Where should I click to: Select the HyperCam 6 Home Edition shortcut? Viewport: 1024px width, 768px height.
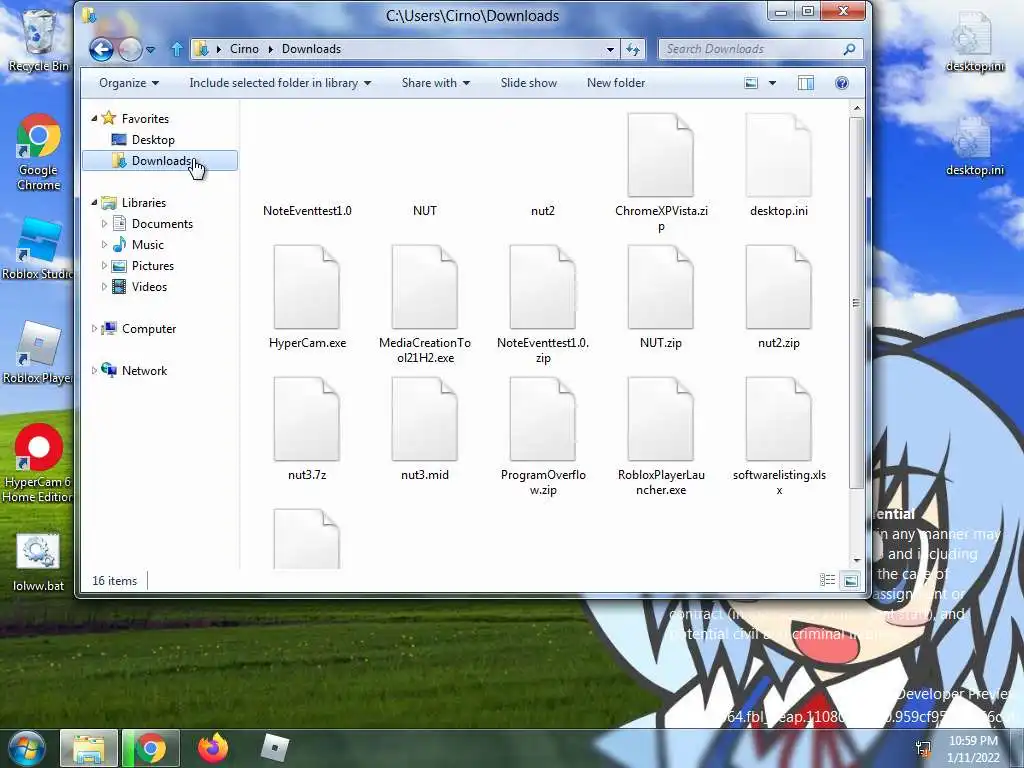coord(37,464)
